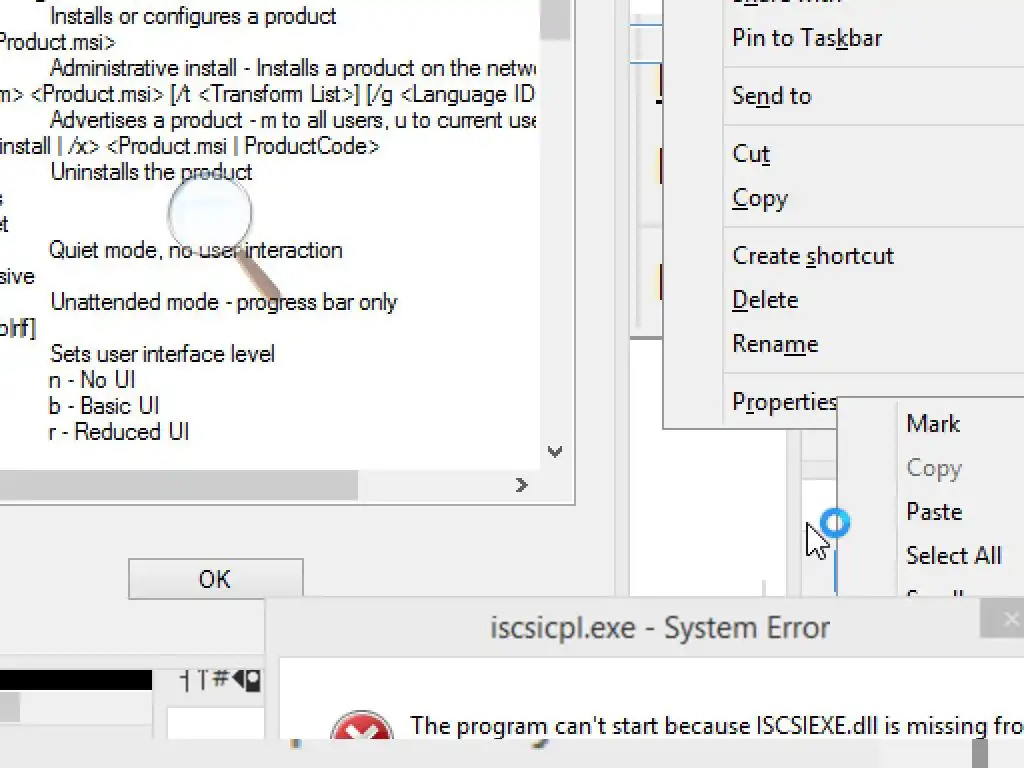Choose Select All in console edit menu
1024x768 pixels.
(x=953, y=555)
